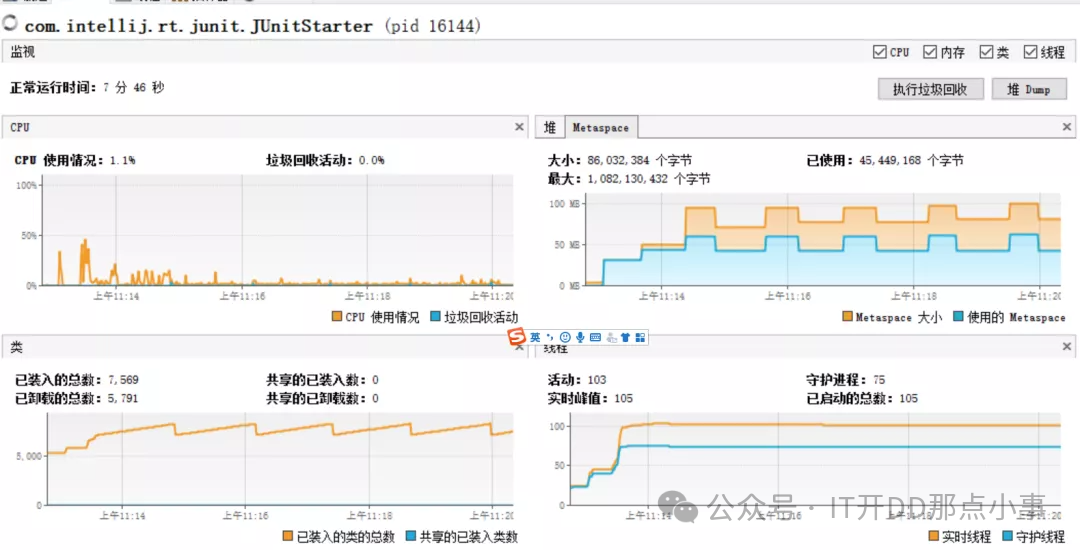Toggle the CPU 使用情况 legend swatch

(x=337, y=317)
